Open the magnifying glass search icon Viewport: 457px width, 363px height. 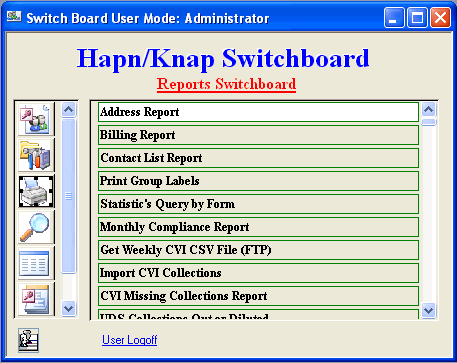click(36, 228)
